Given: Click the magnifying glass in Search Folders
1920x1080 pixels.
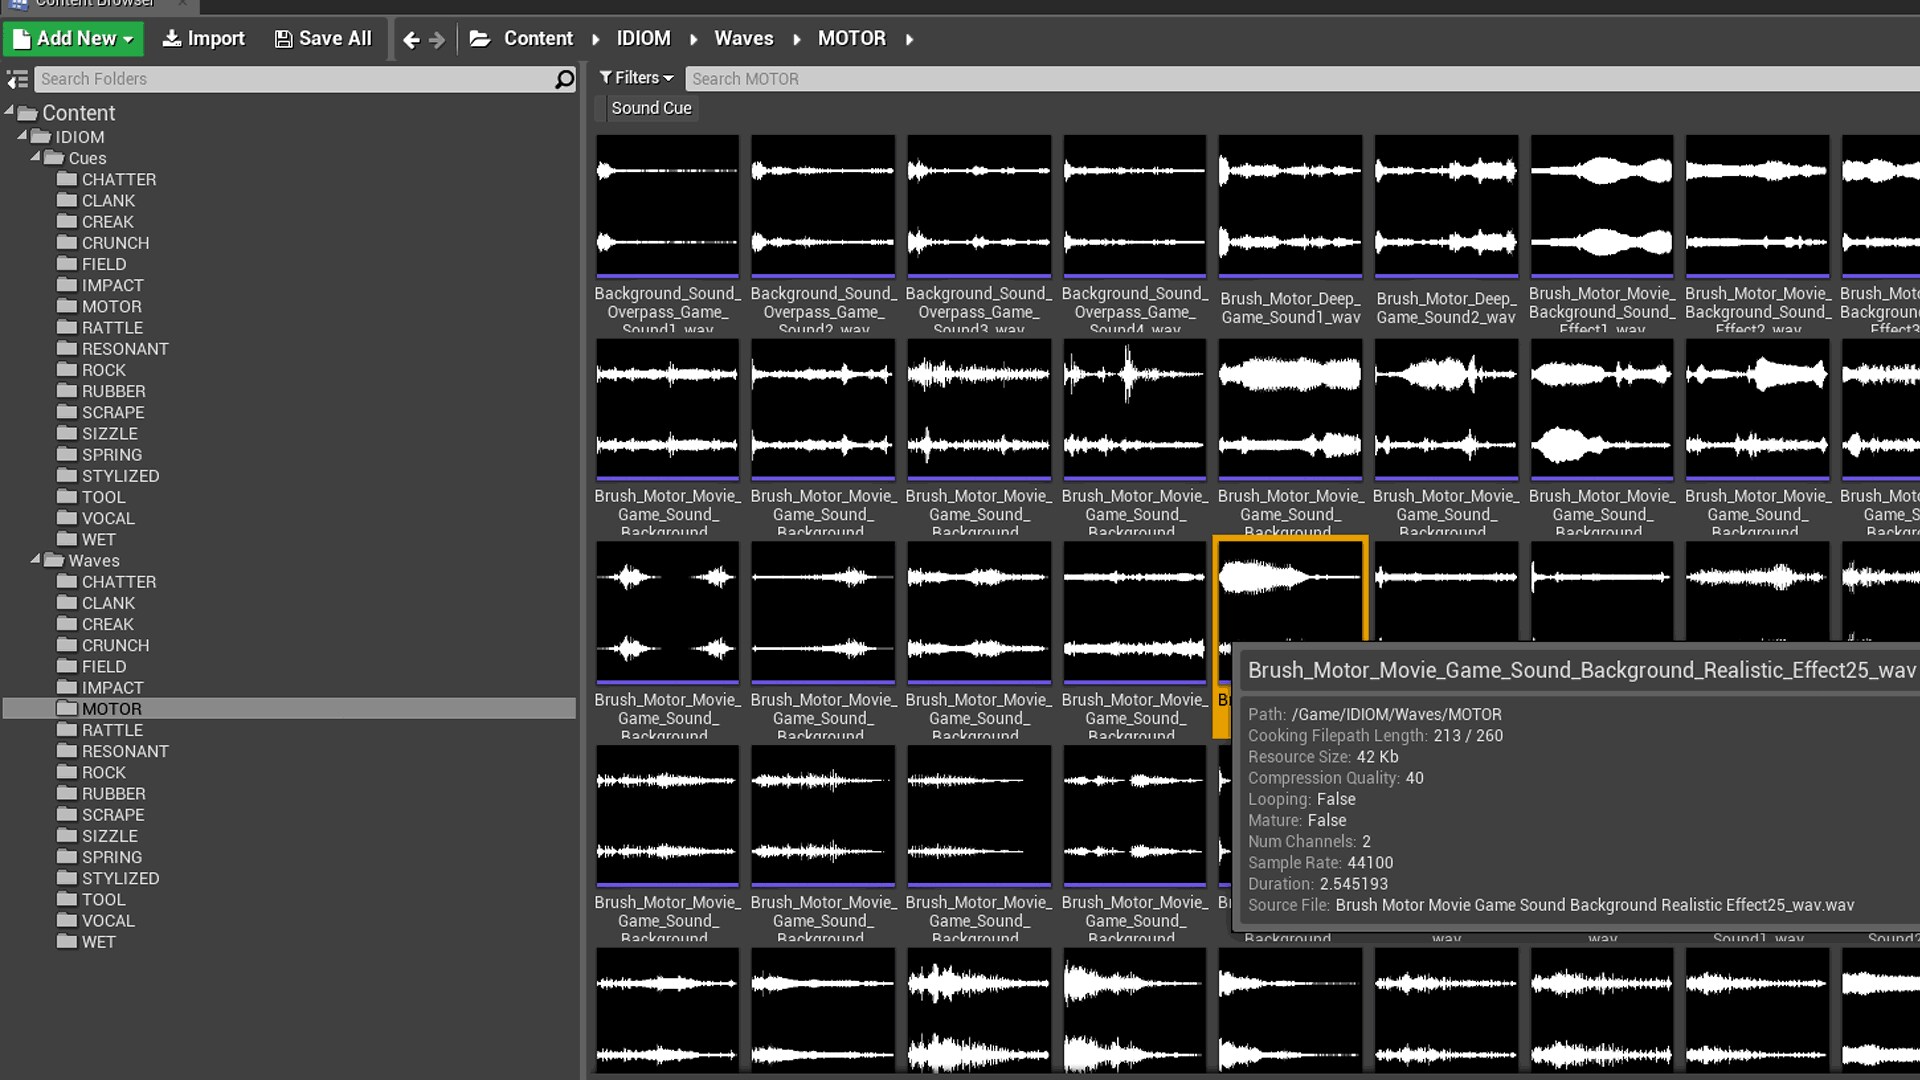Looking at the screenshot, I should point(564,79).
